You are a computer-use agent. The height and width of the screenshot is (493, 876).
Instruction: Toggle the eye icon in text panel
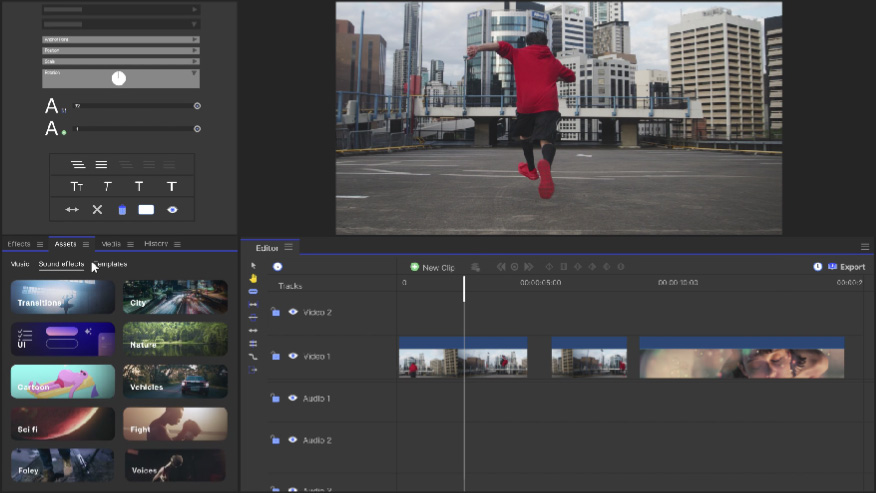click(172, 210)
